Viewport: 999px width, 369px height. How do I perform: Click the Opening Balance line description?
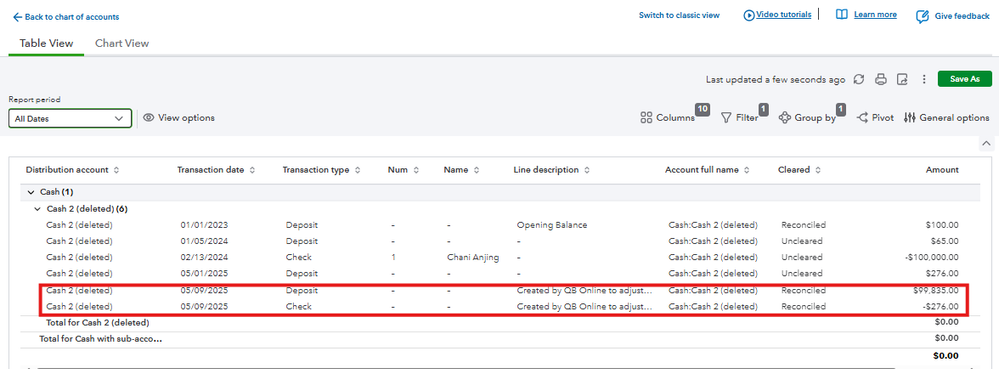pos(552,225)
